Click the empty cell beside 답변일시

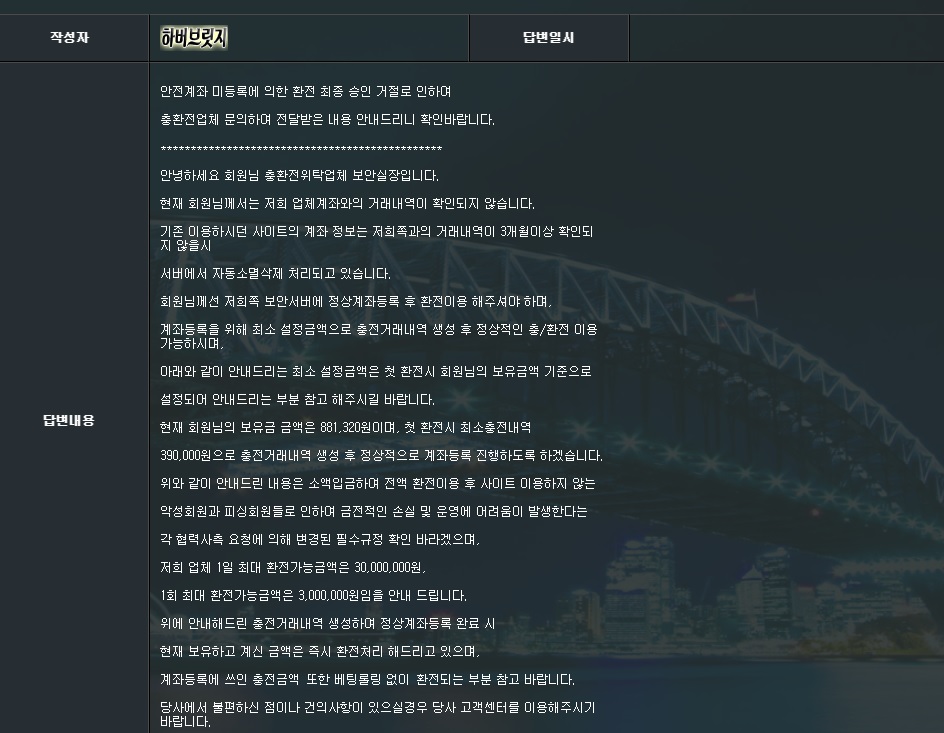785,38
